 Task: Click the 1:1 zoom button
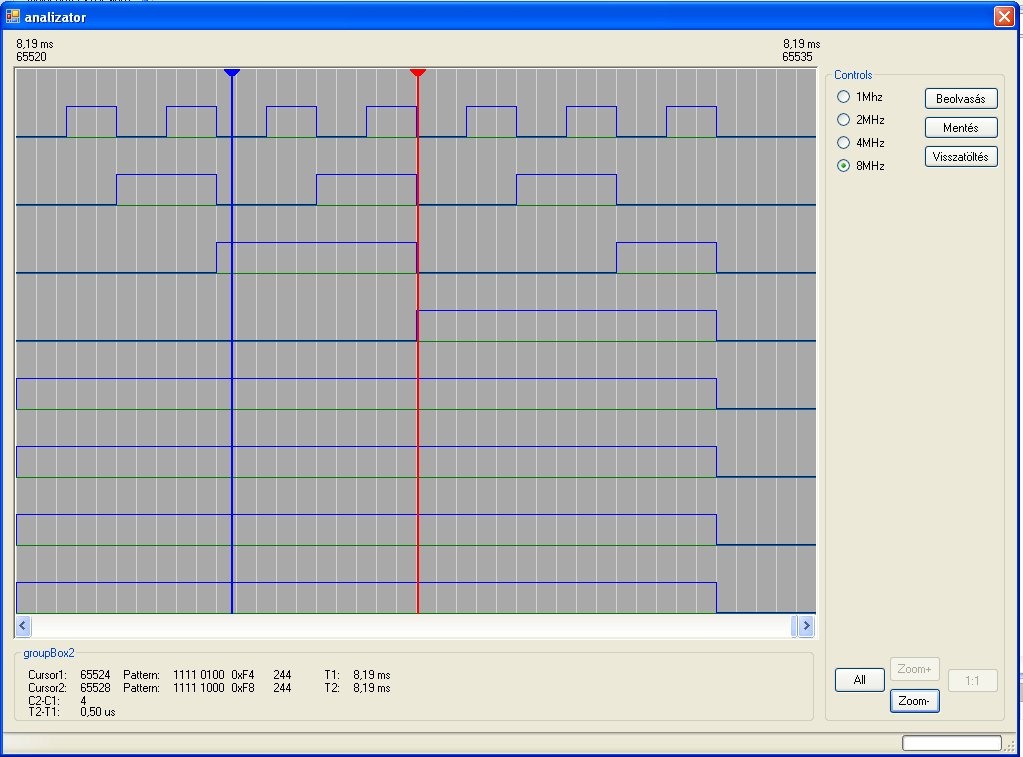[972, 681]
